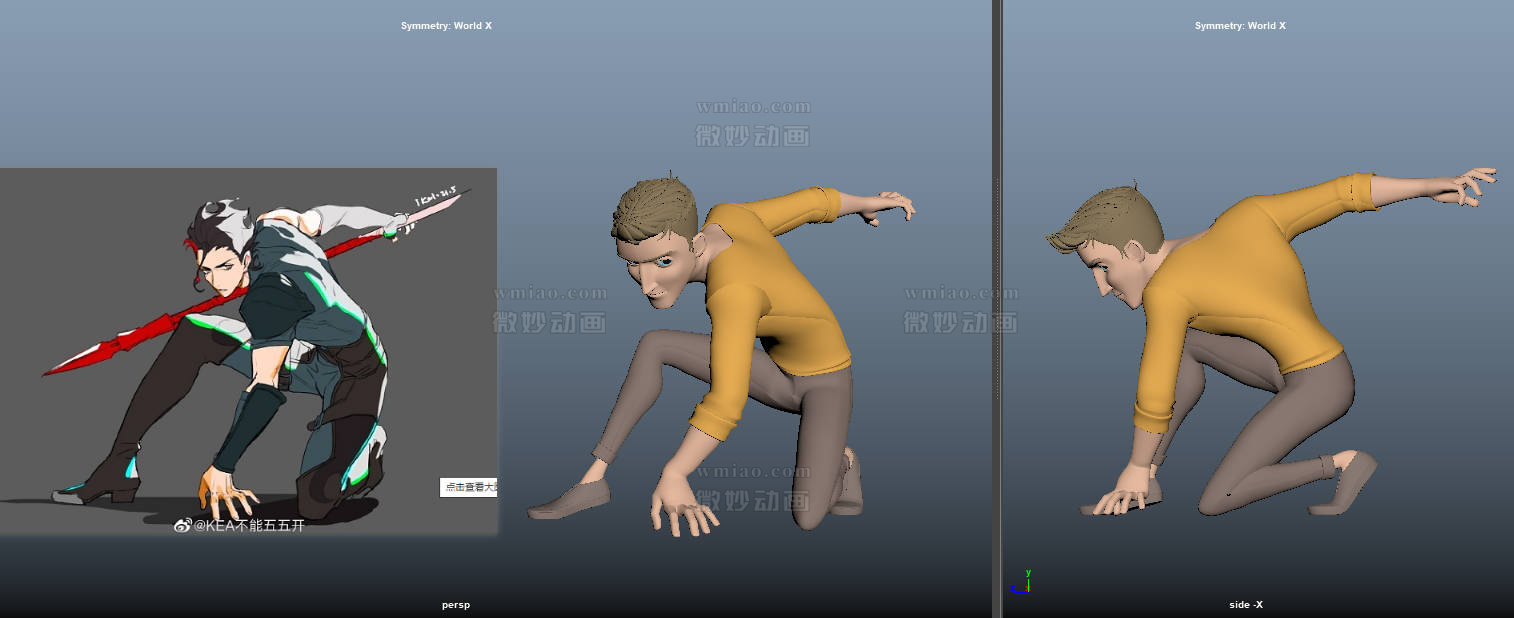The width and height of the screenshot is (1514, 618).
Task: Select the extended foot shoe in persp view
Action: [x=570, y=500]
